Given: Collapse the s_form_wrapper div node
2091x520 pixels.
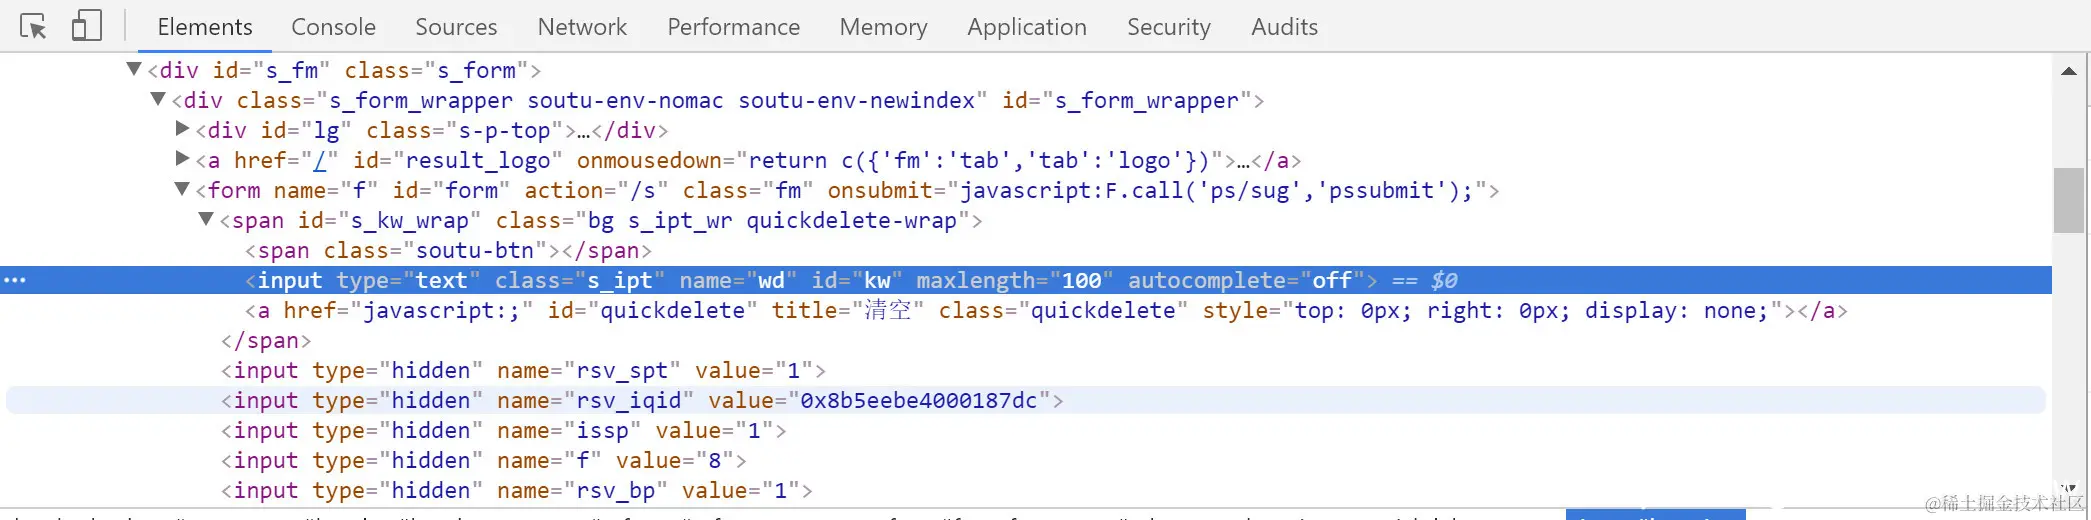Looking at the screenshot, I should coord(158,99).
